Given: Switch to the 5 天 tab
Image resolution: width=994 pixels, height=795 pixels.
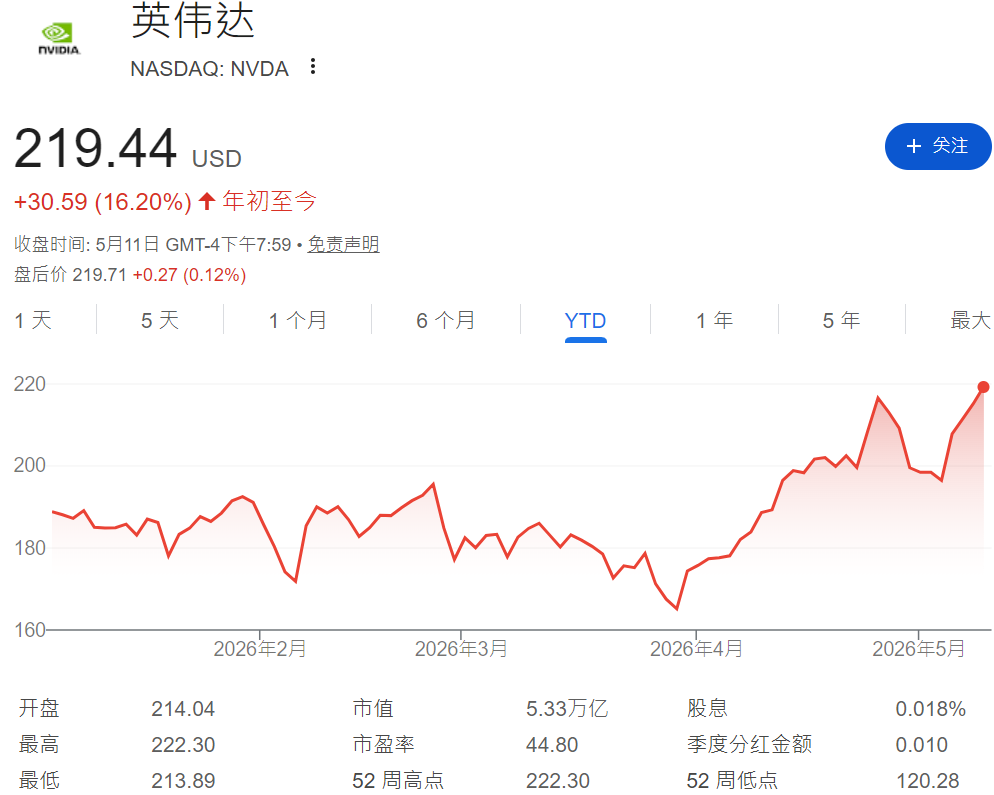Looking at the screenshot, I should pos(160,320).
